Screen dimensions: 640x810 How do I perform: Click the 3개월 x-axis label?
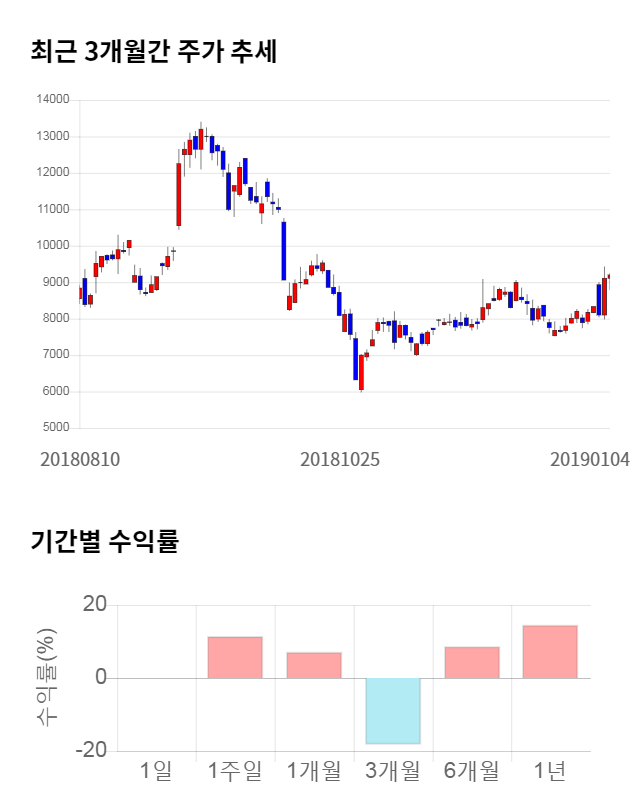click(392, 771)
